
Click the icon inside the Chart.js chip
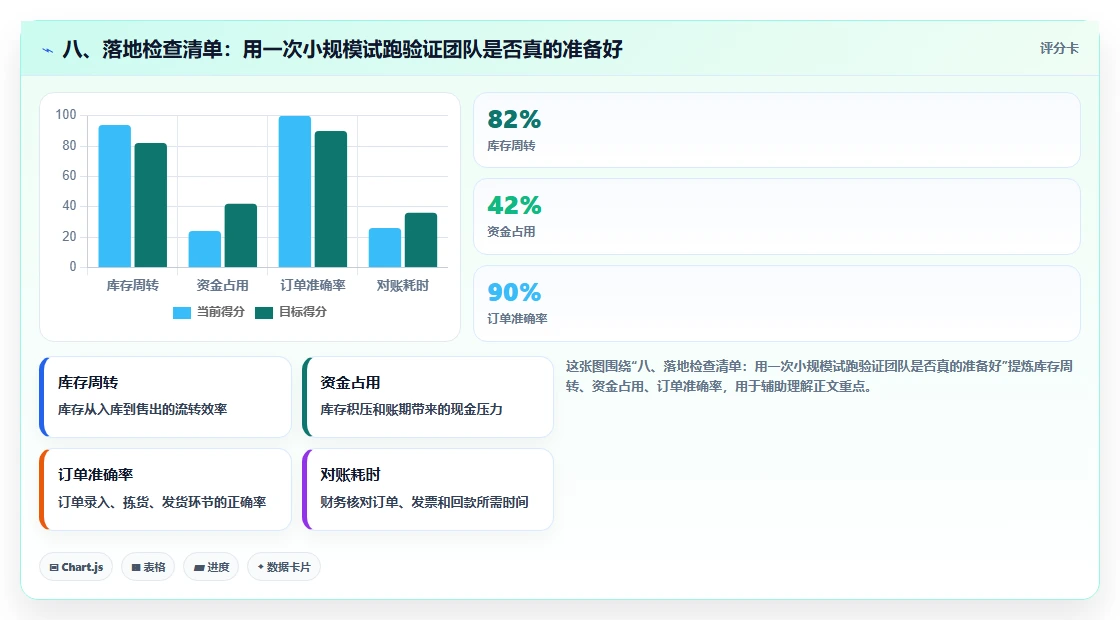click(x=54, y=568)
